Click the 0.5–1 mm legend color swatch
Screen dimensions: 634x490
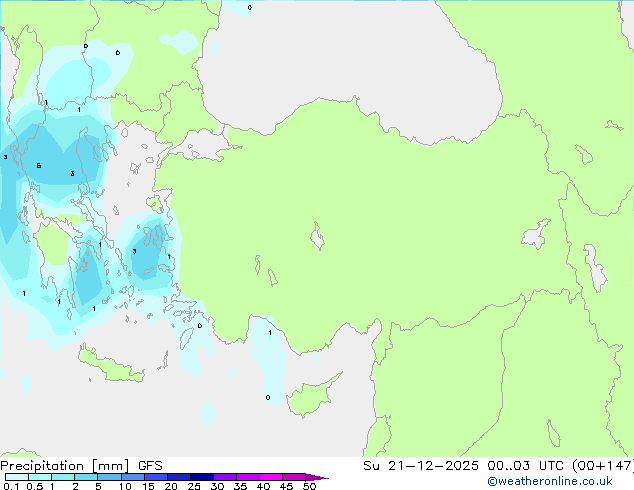click(x=40, y=477)
